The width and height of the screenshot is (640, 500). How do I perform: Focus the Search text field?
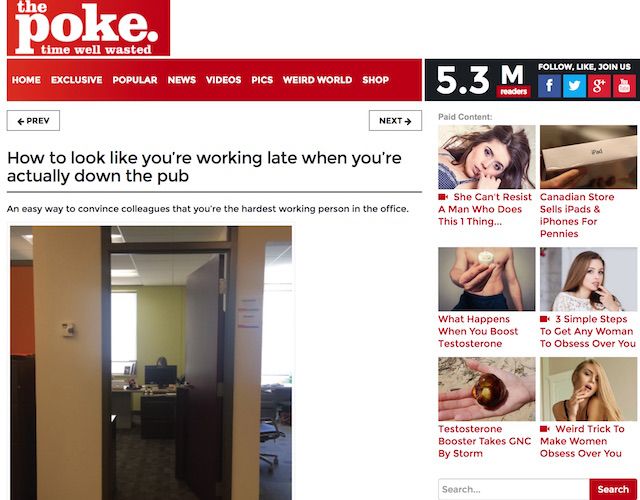(x=514, y=489)
